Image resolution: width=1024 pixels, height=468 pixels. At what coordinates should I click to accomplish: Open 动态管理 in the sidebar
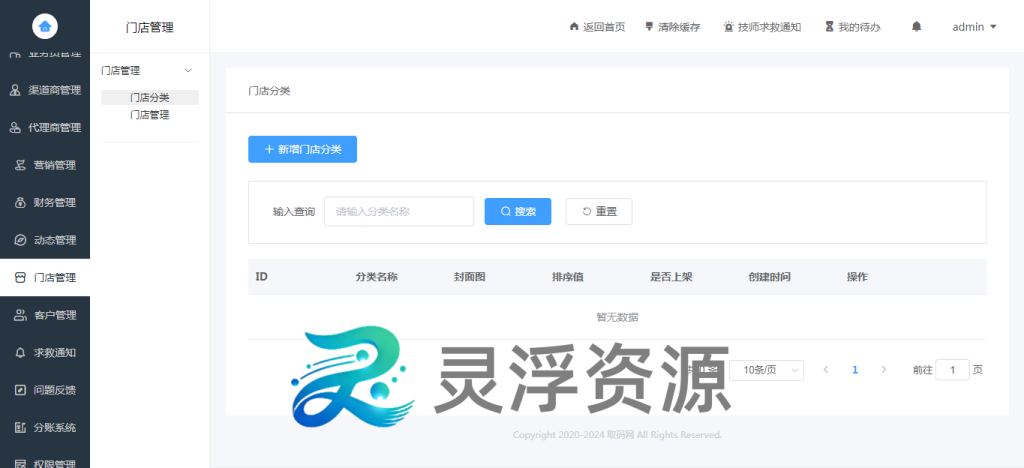pyautogui.click(x=45, y=240)
